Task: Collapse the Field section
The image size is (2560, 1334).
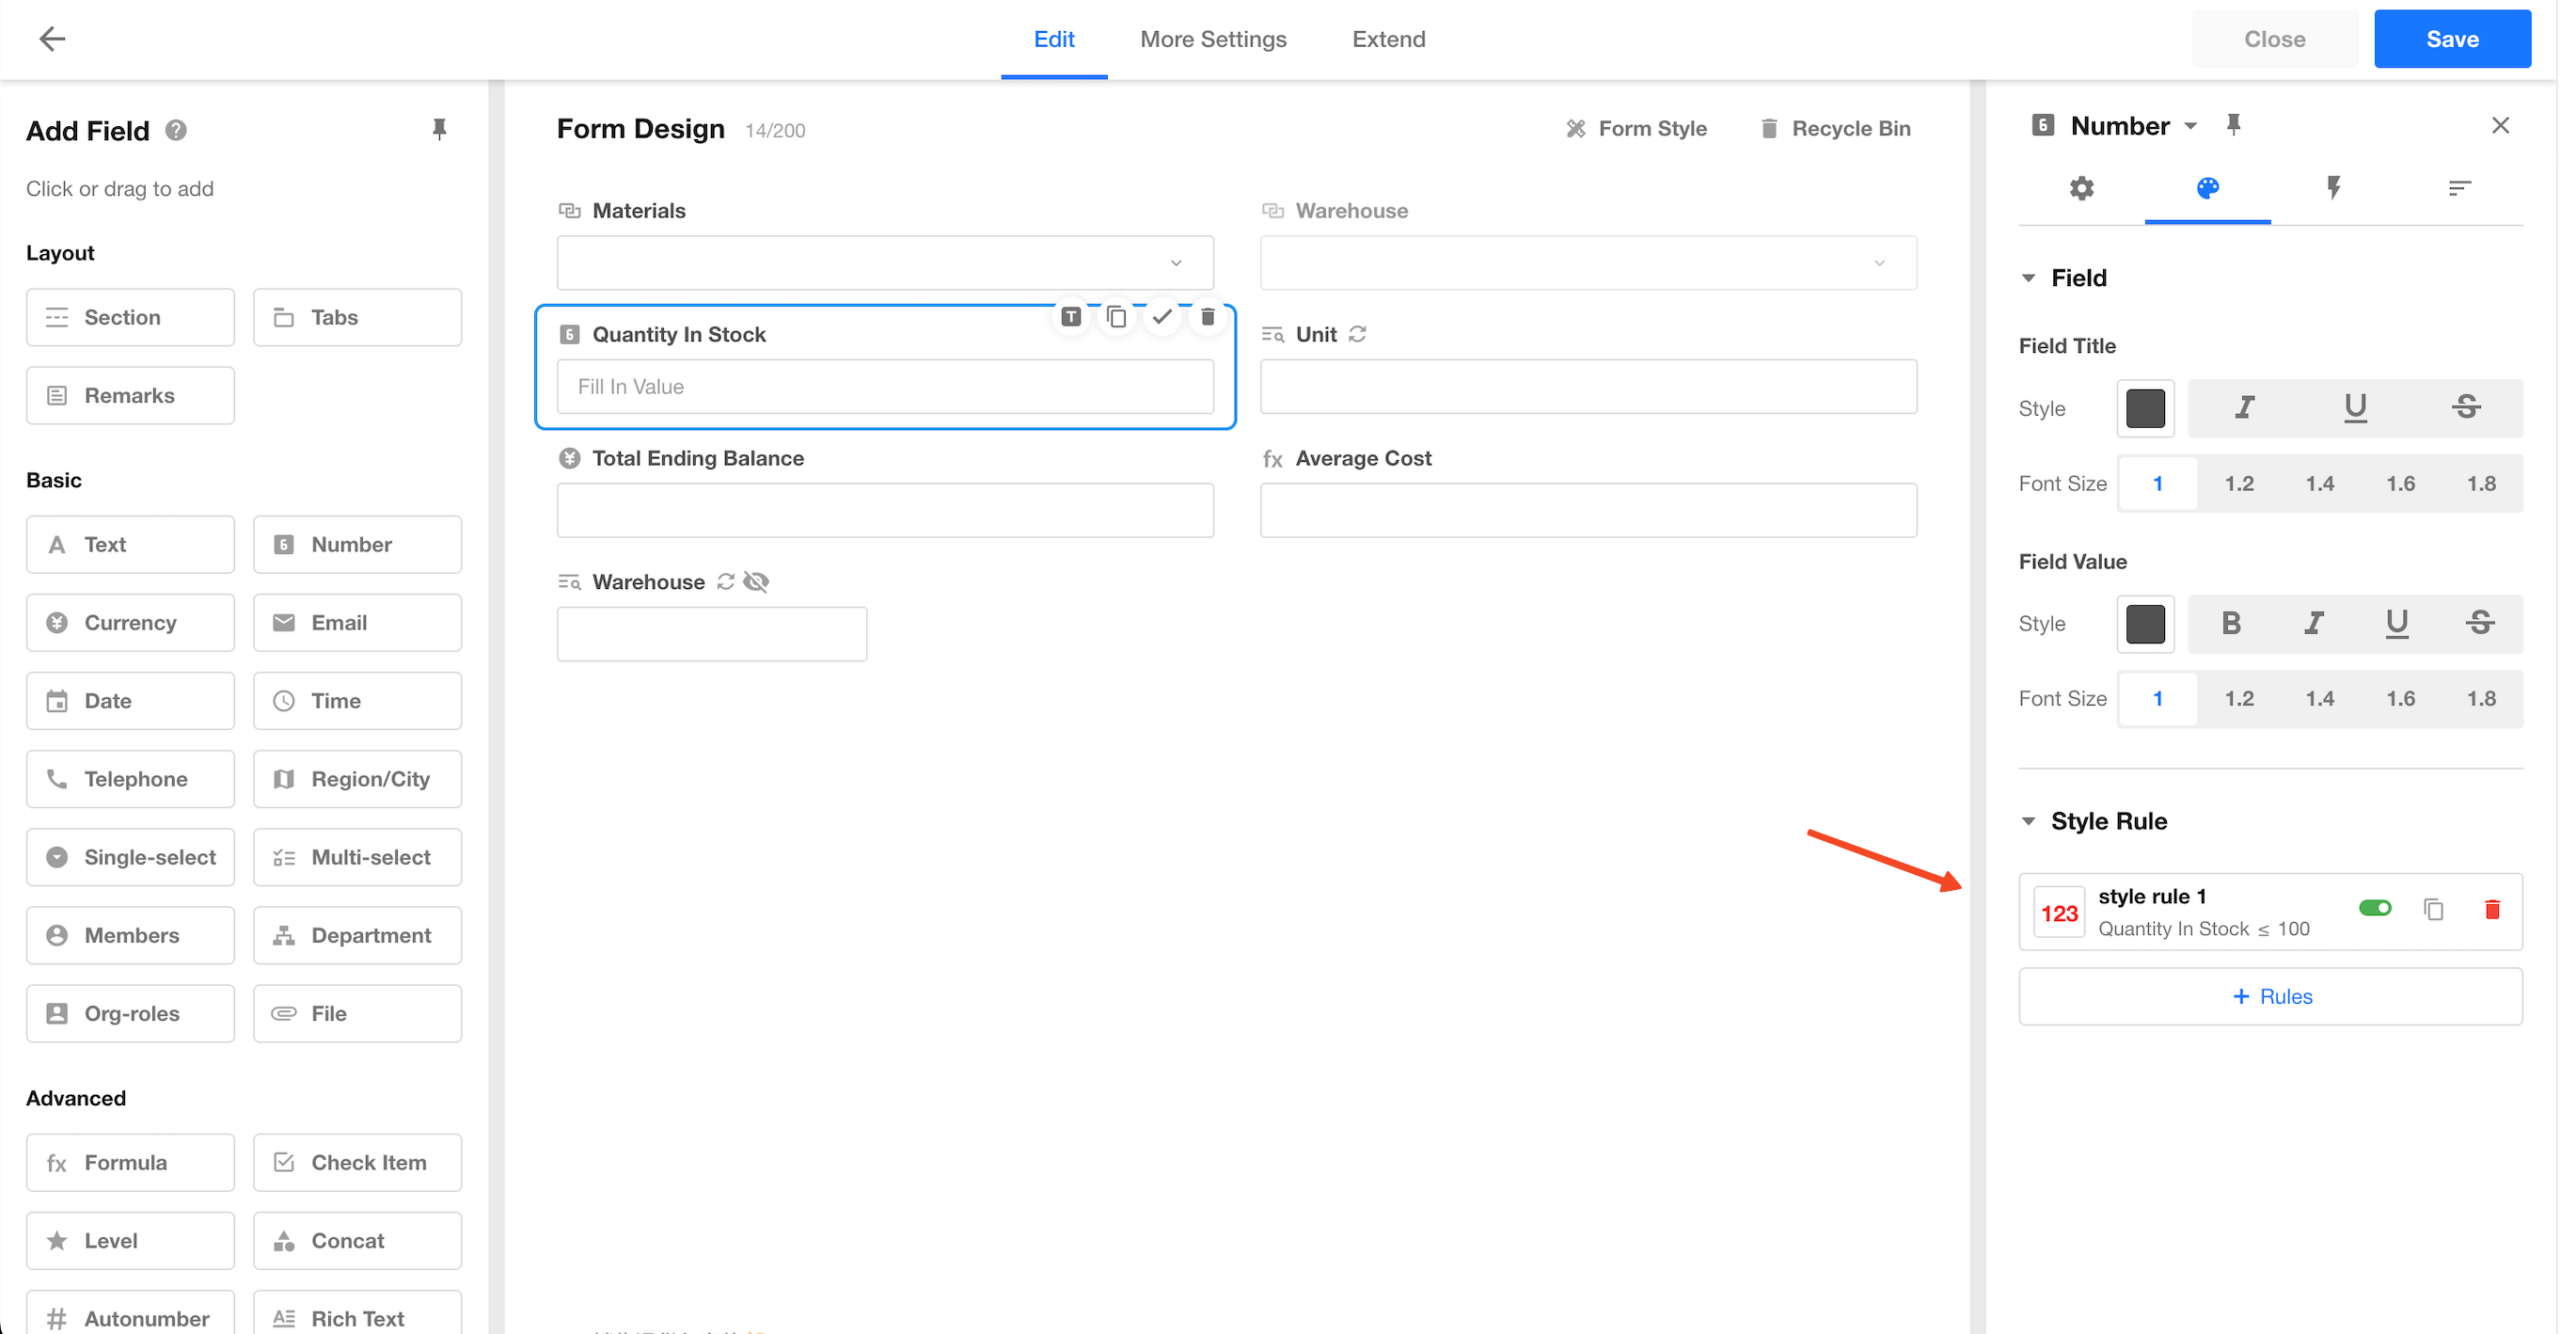Action: 2028,278
